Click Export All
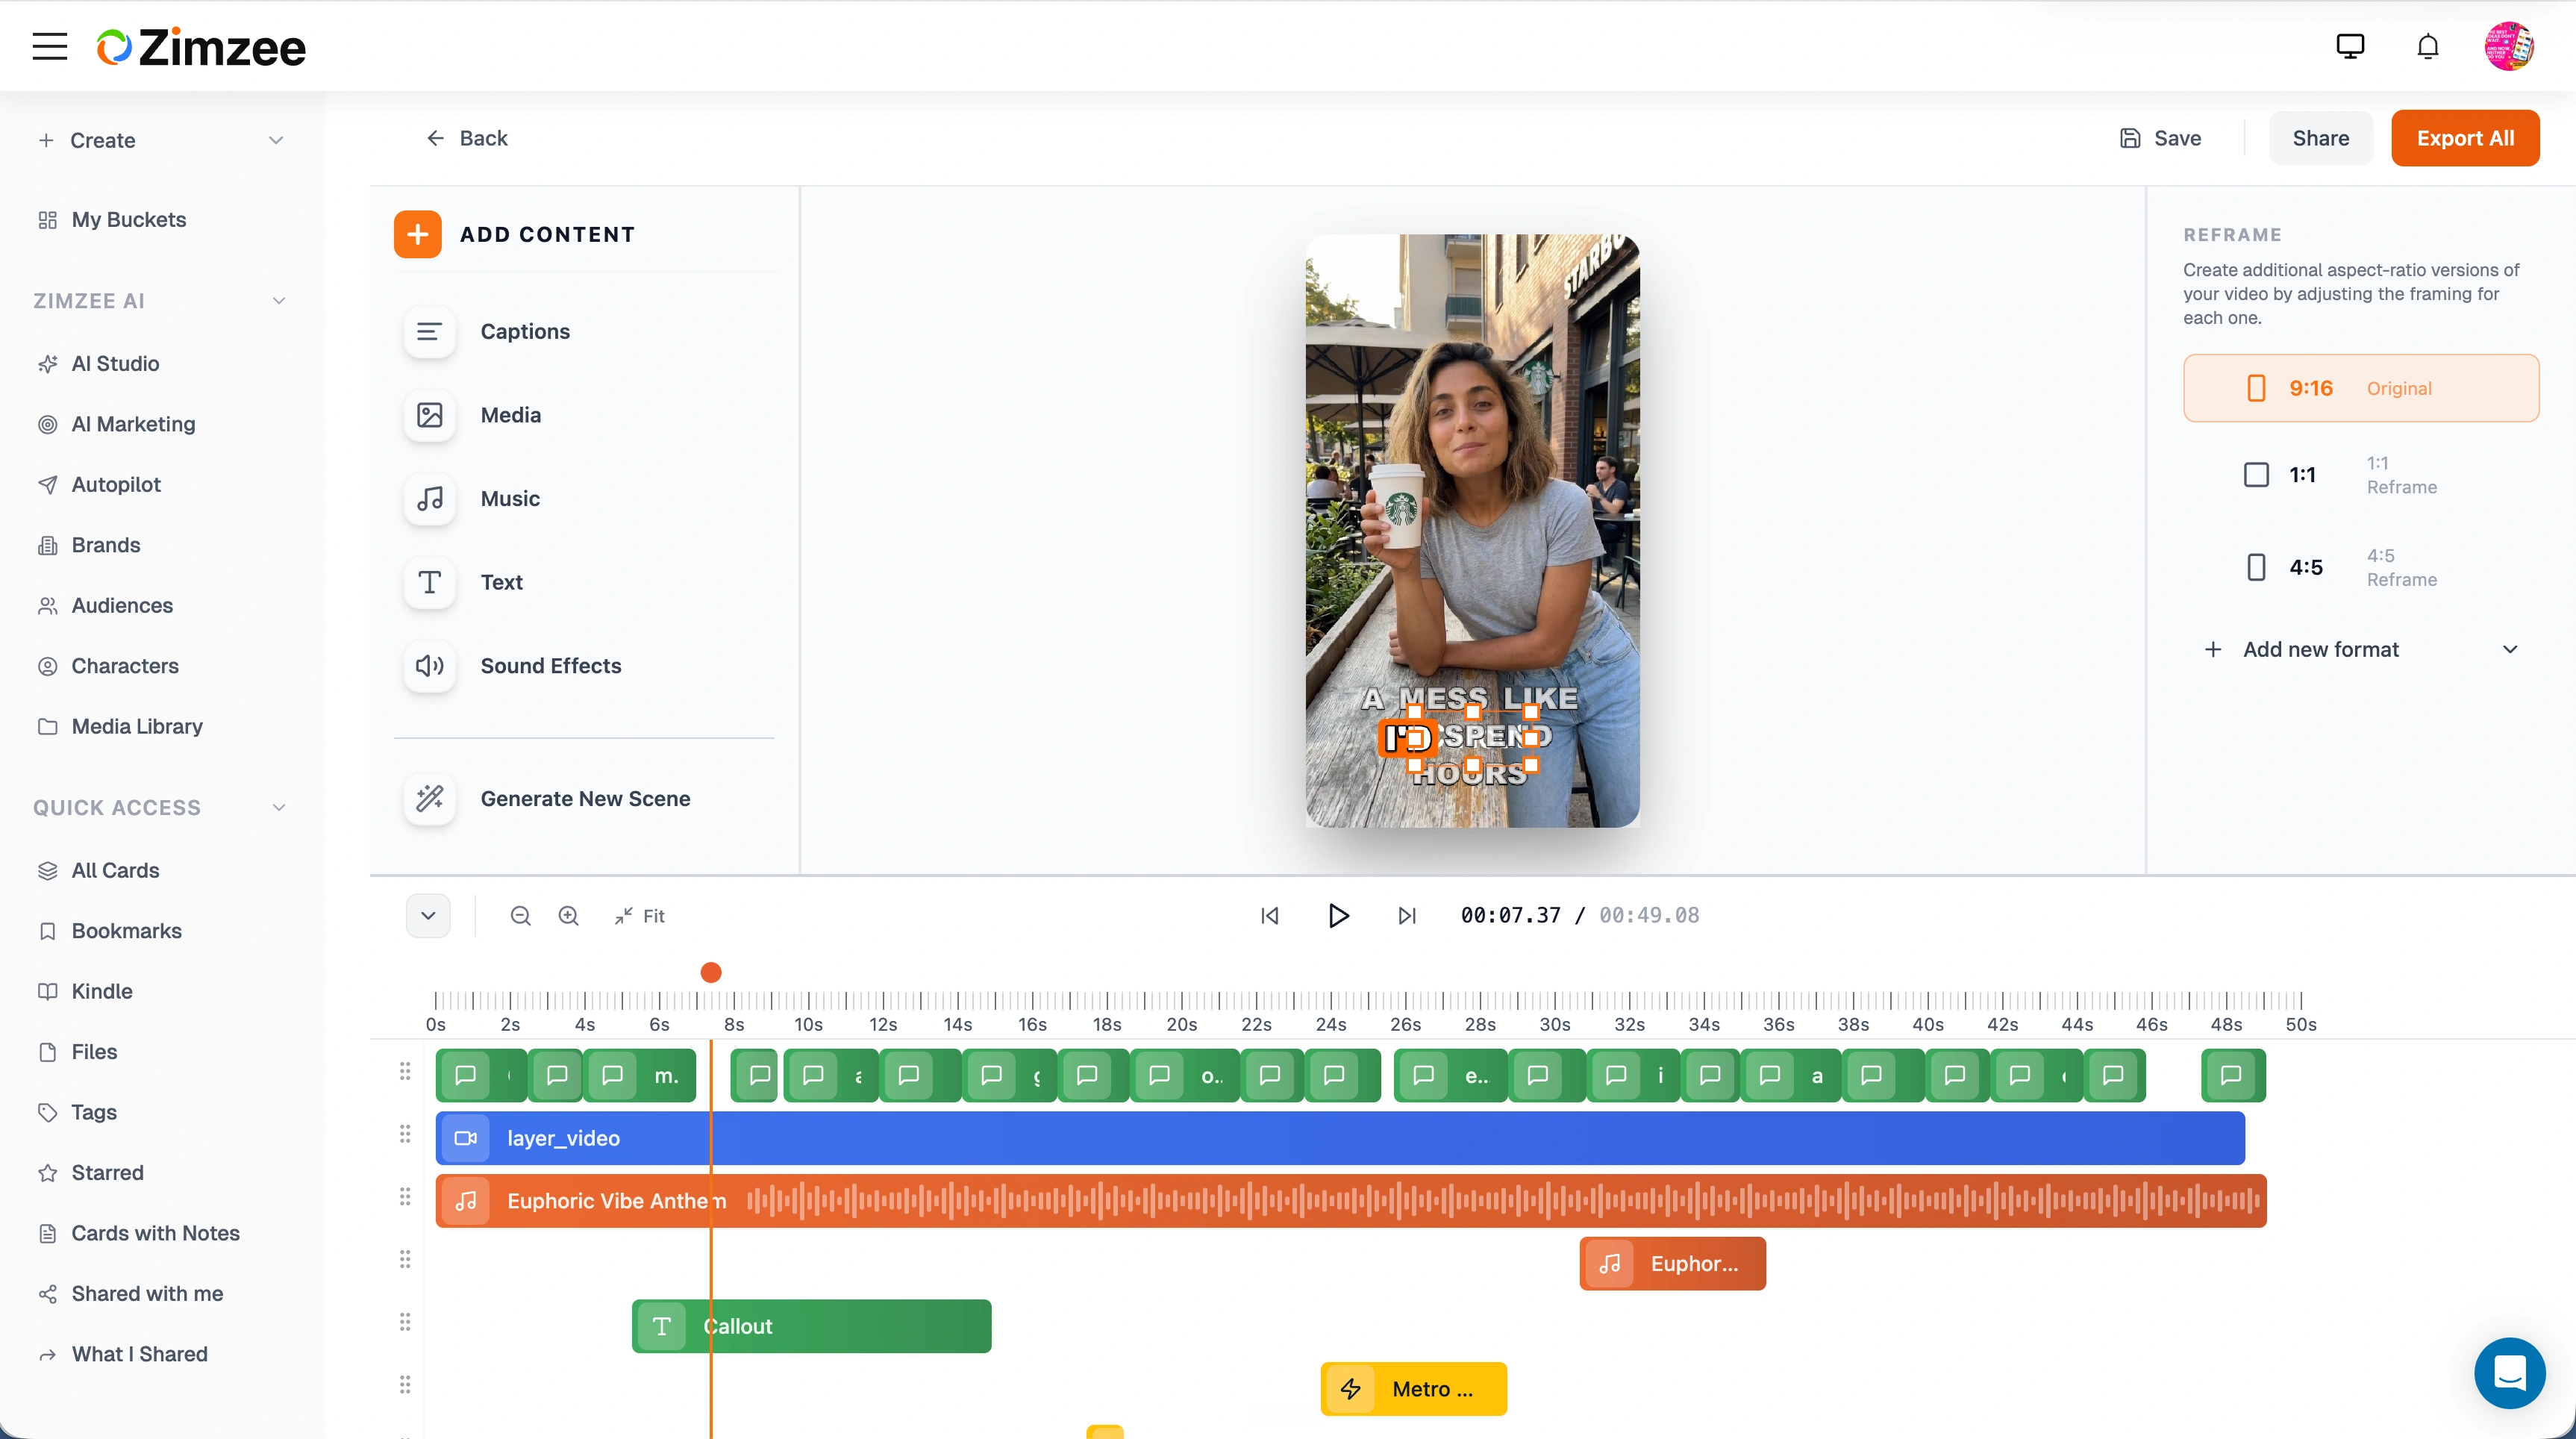The image size is (2576, 1439). point(2465,138)
